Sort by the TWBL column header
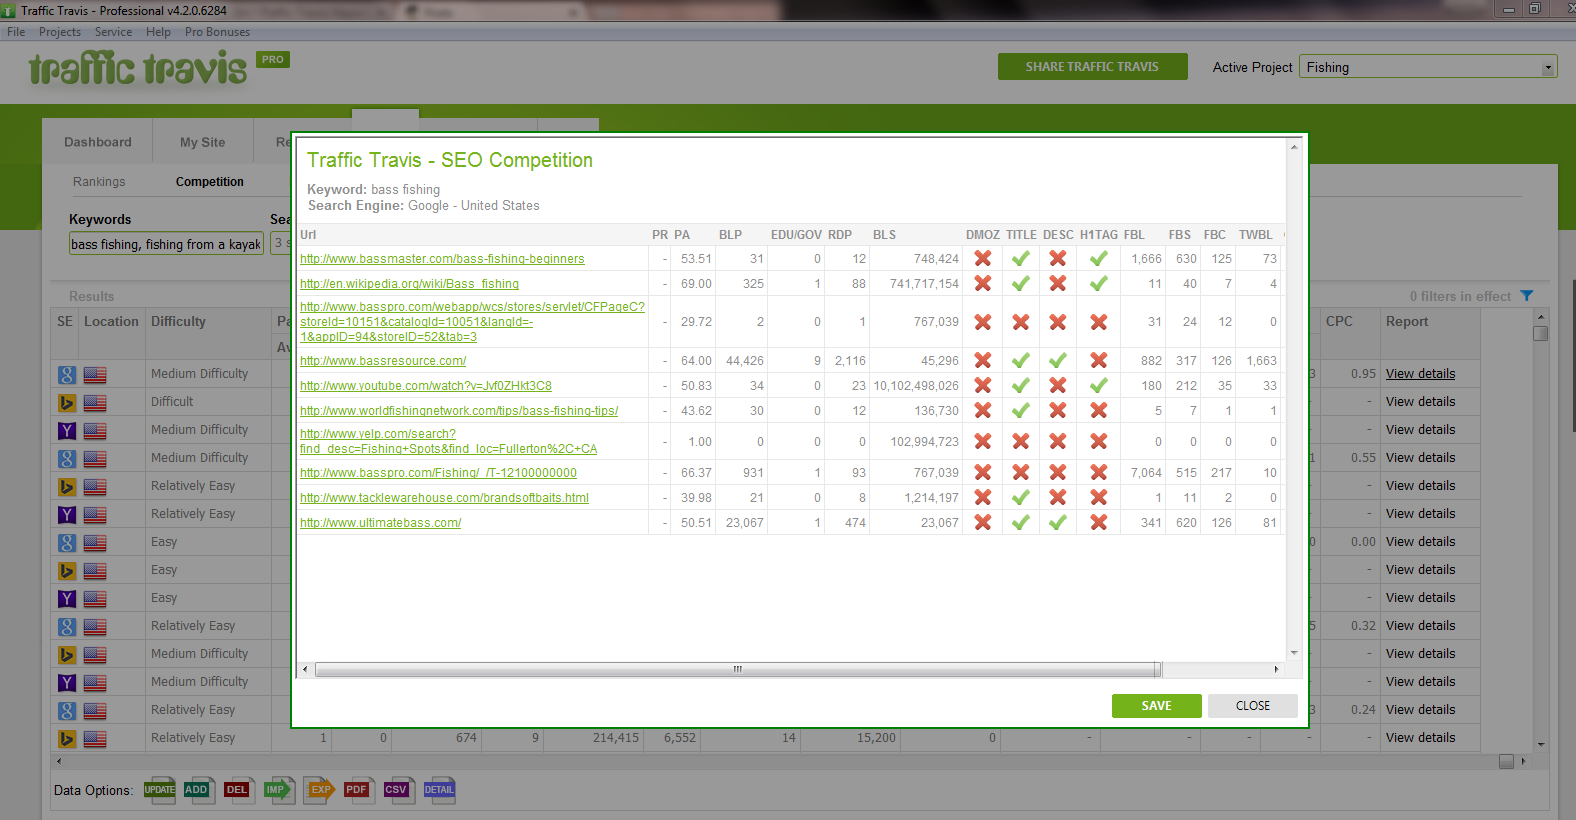The width and height of the screenshot is (1576, 820). point(1255,235)
